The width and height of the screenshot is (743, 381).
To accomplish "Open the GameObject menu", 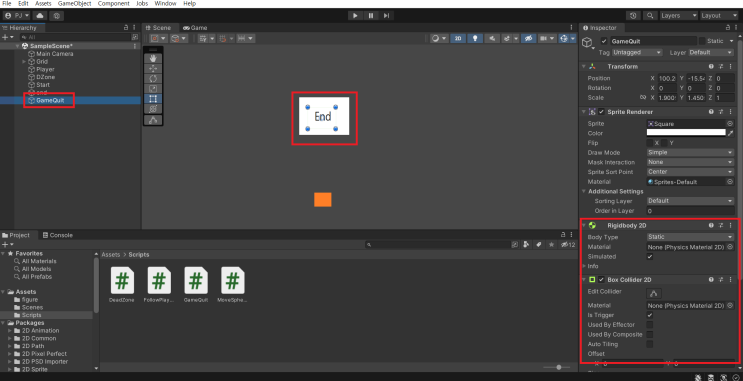I will click(74, 3).
